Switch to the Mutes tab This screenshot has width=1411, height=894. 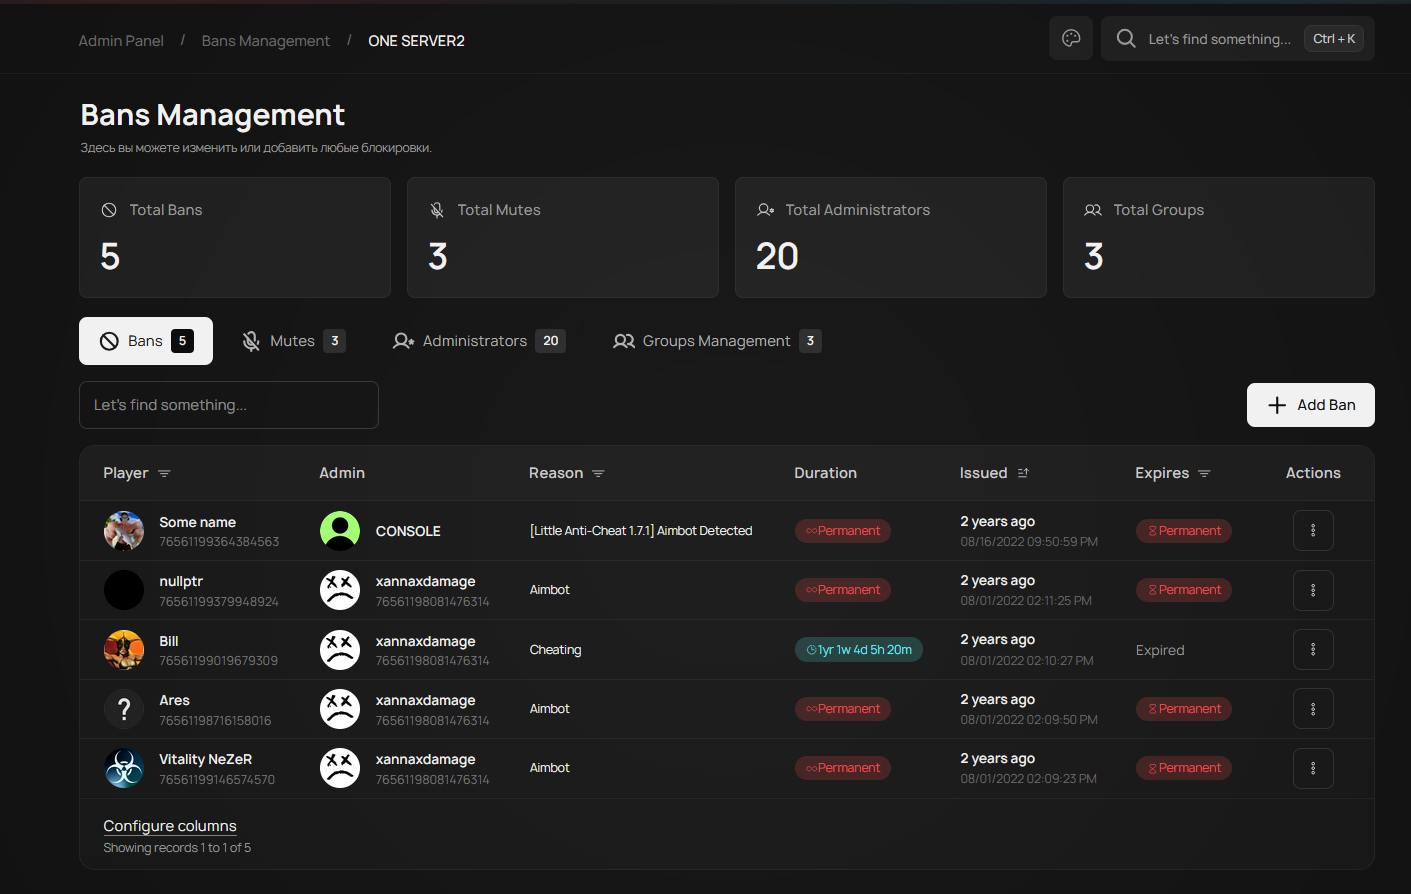coord(293,340)
